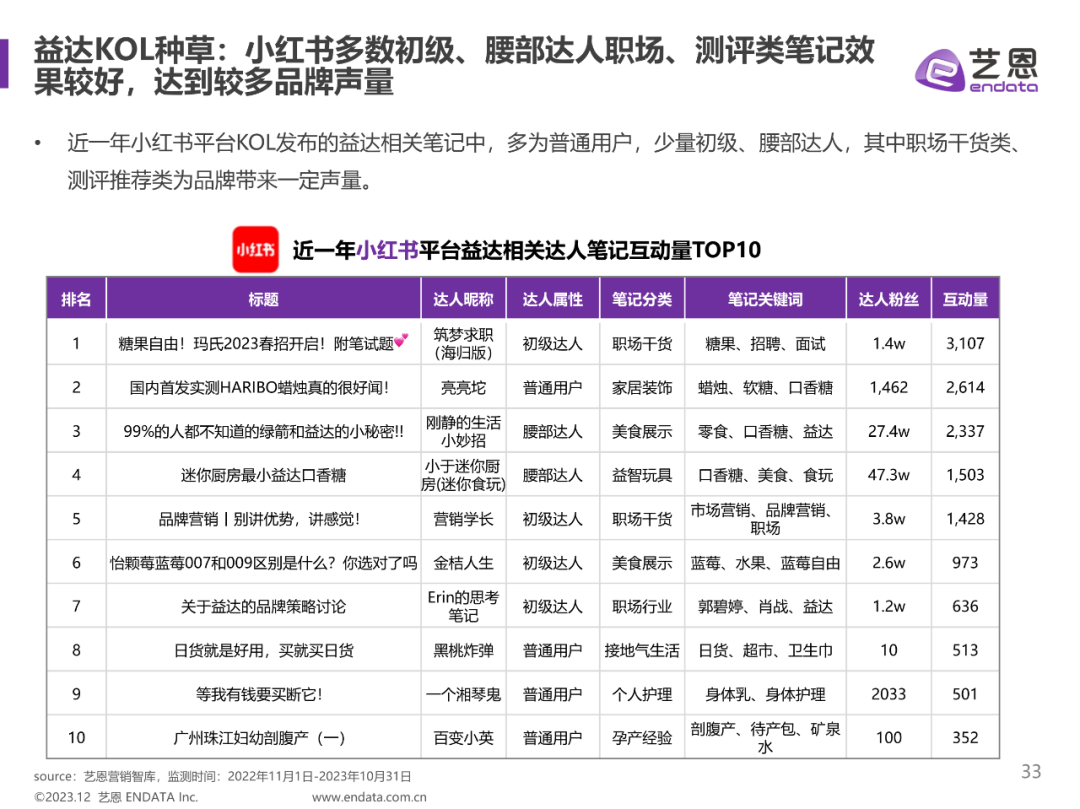Click page number 33
Screen dimensions: 1080x809
(1031, 771)
